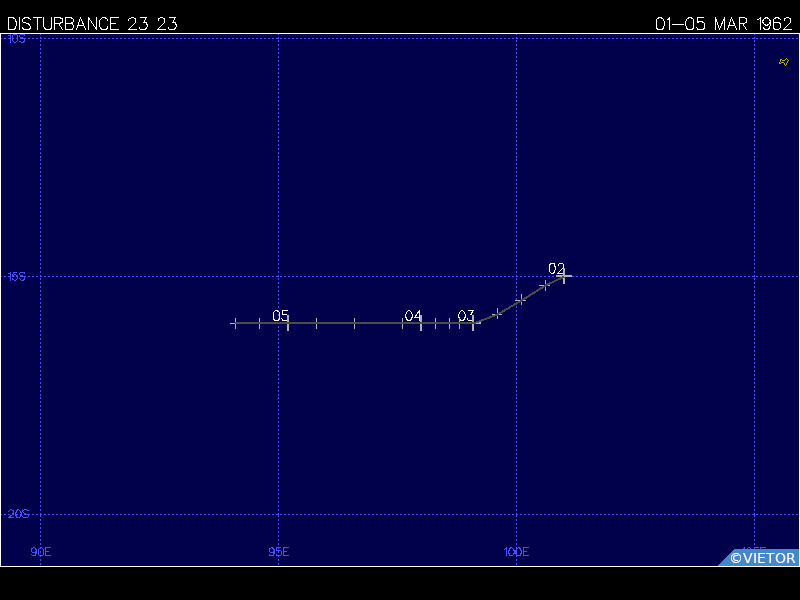Click the track start cross at day 02
This screenshot has height=600, width=800.
[564, 276]
